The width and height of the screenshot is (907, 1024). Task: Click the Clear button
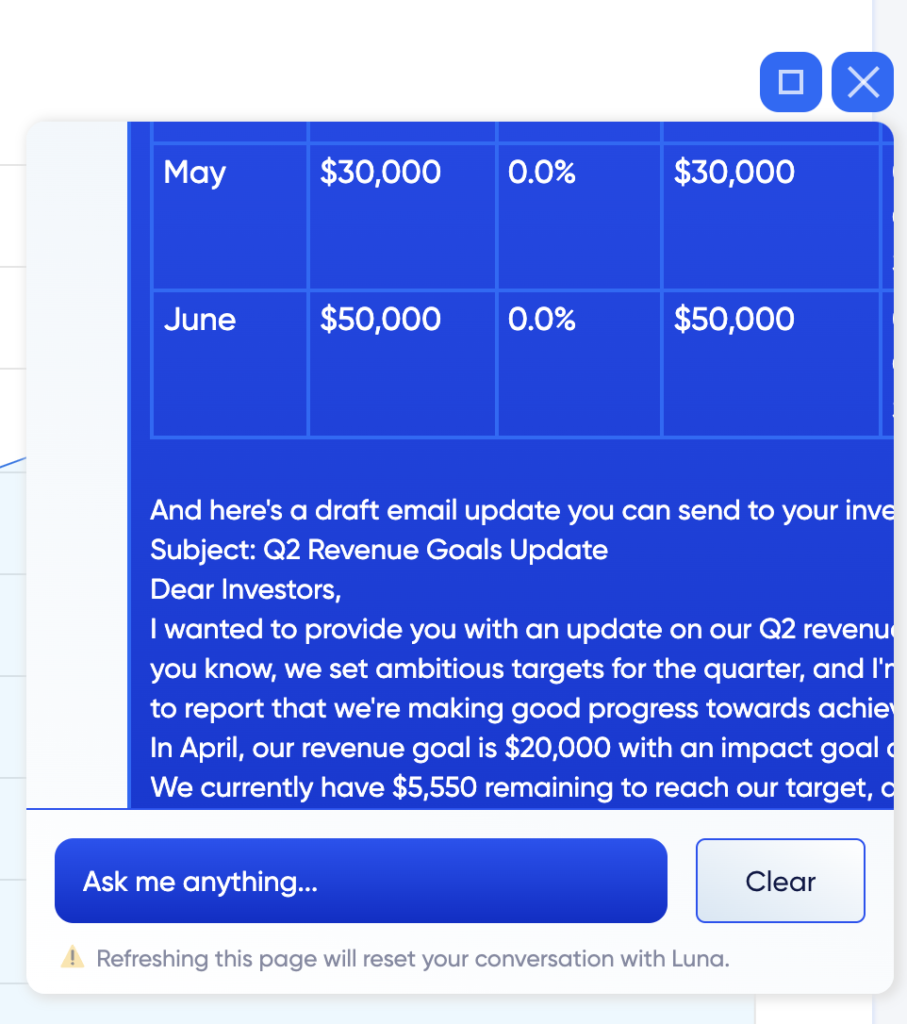780,881
